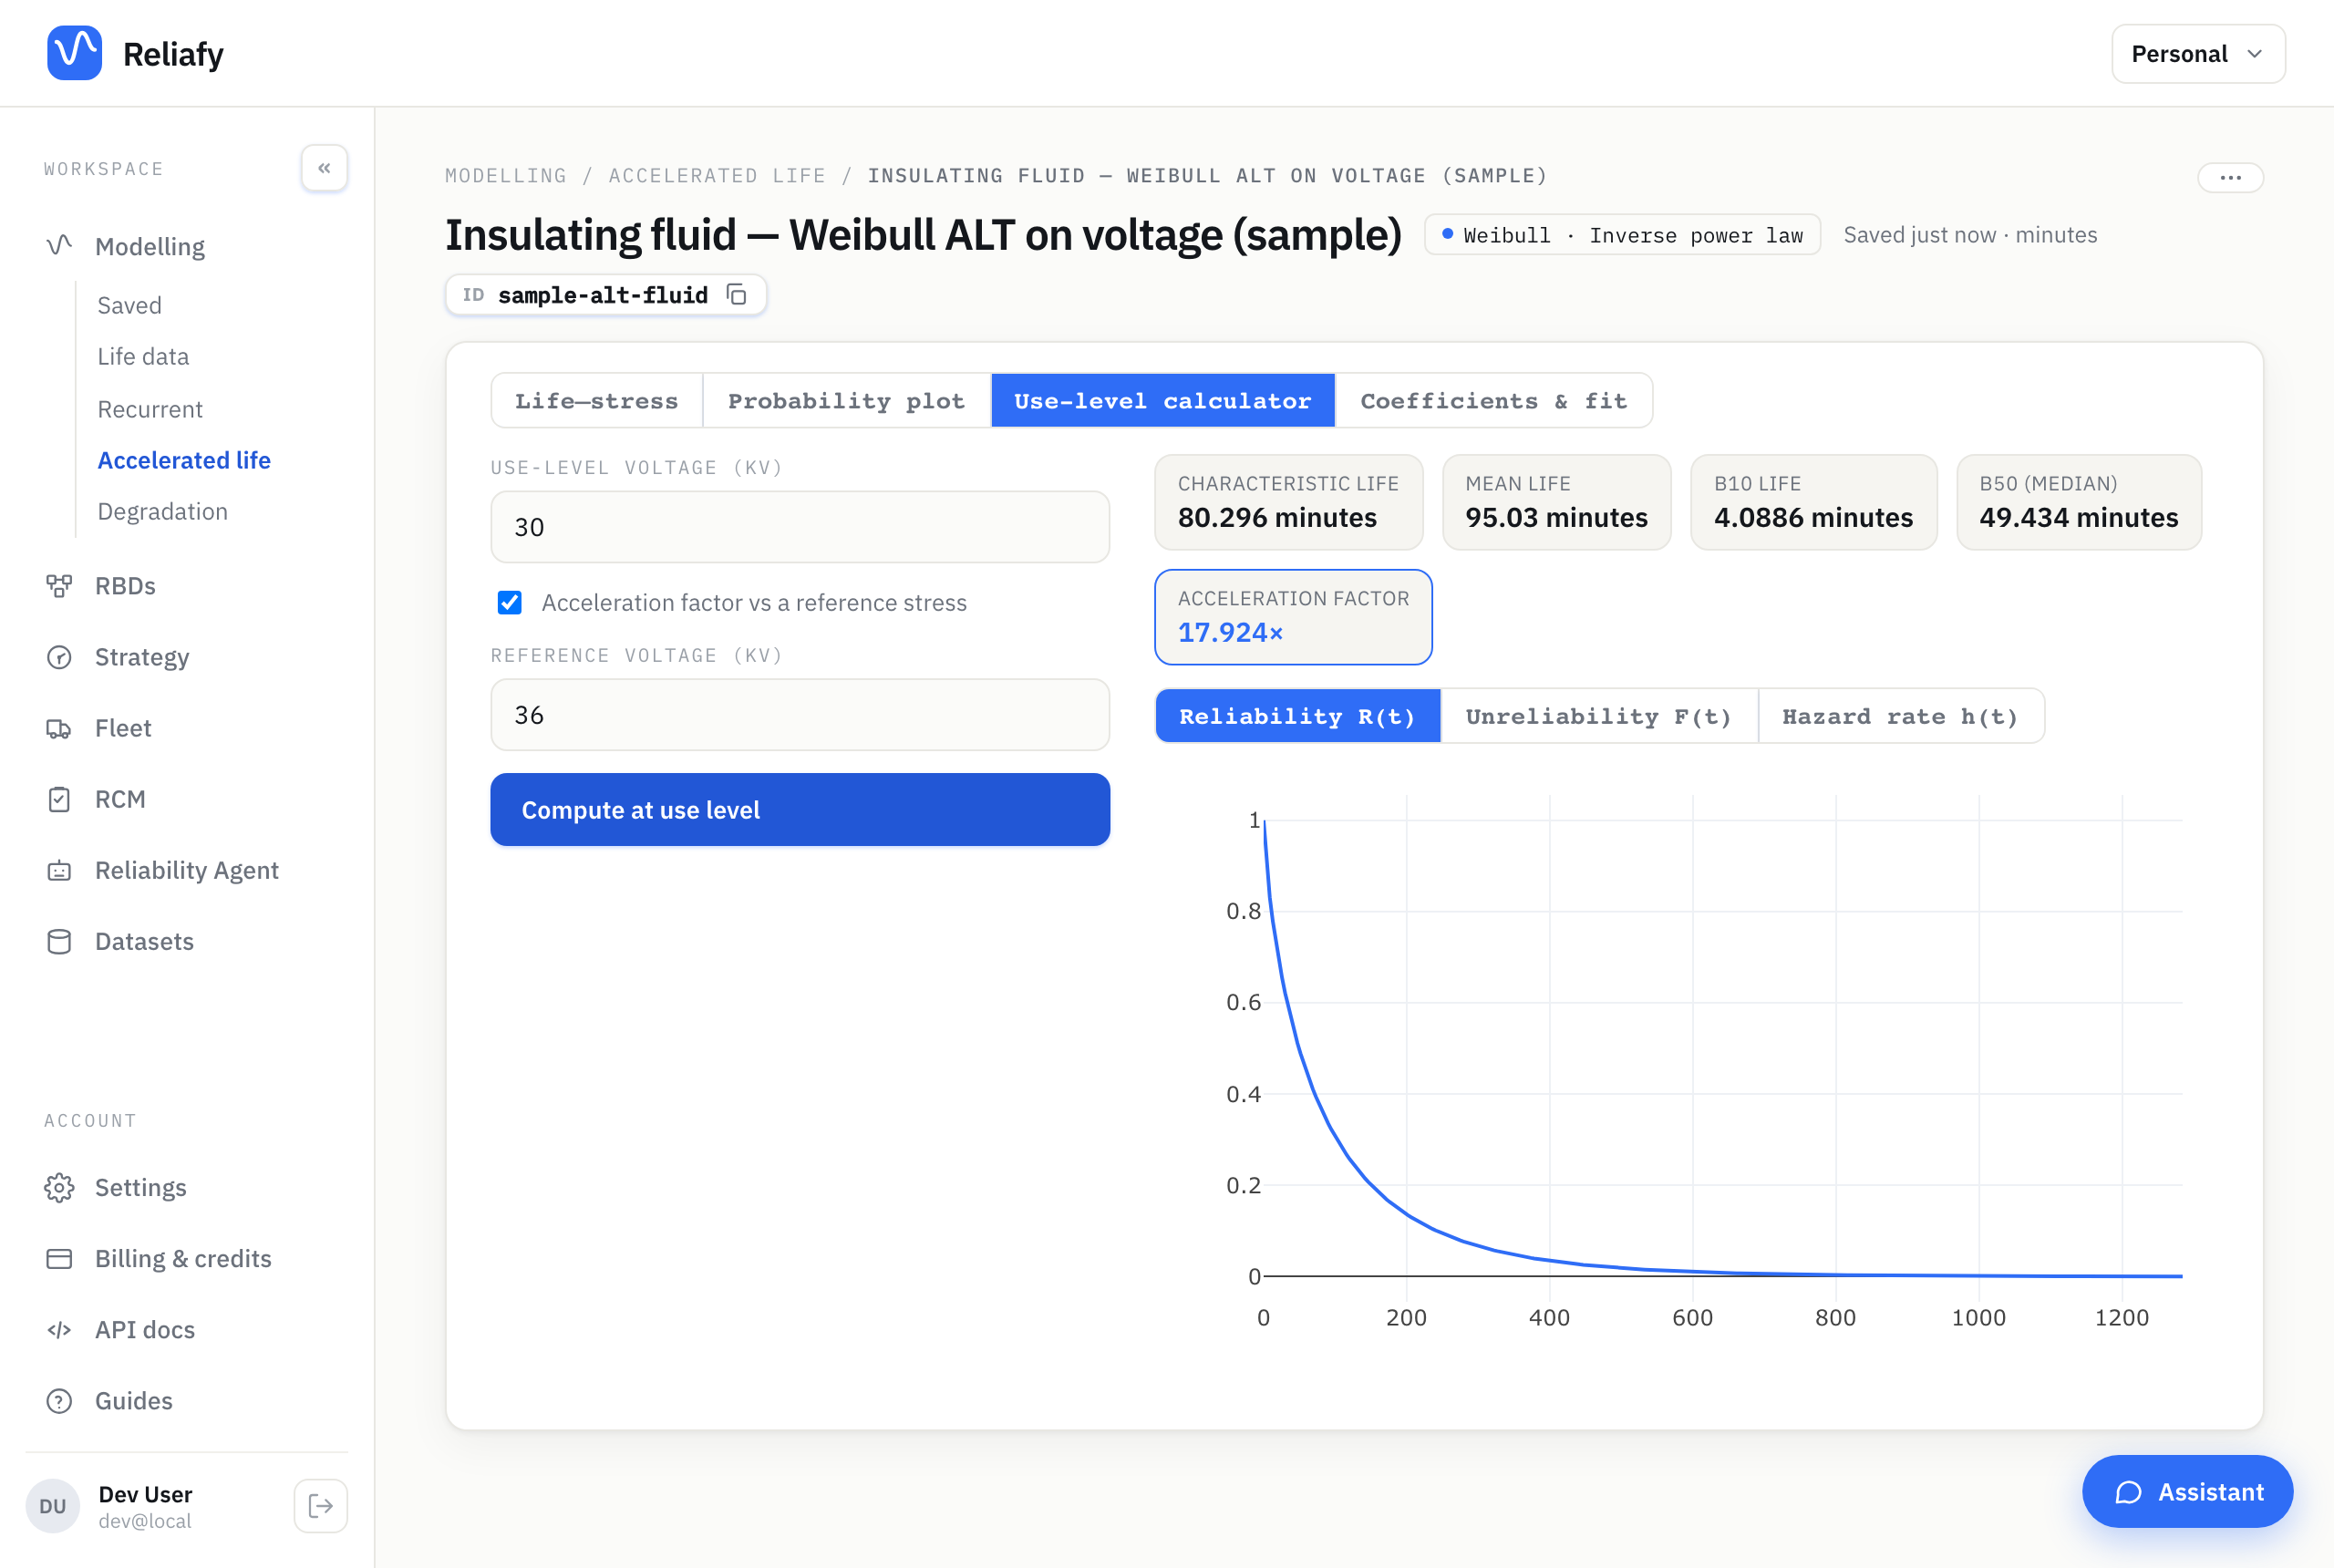Open the Degradation section

coord(163,511)
